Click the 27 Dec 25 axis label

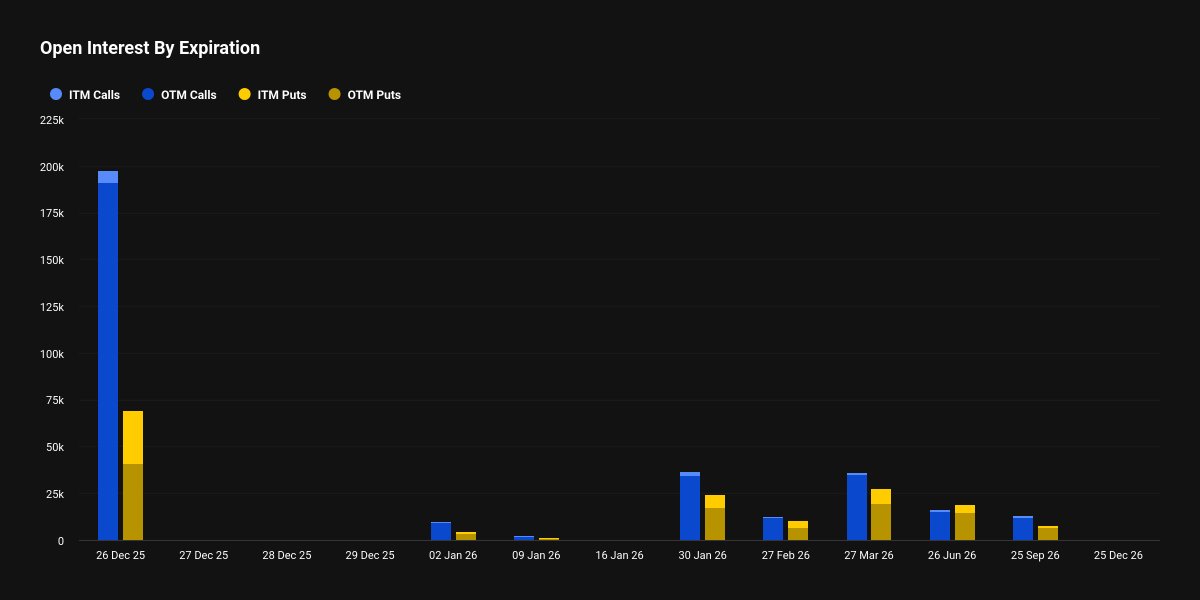(203, 555)
